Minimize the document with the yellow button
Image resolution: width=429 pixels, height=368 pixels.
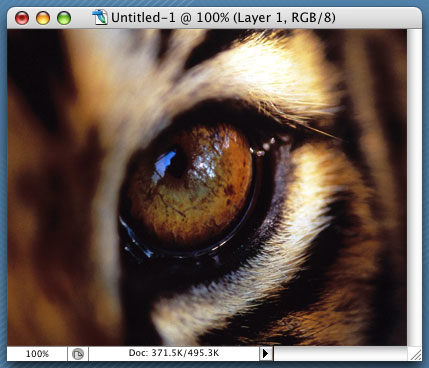43,18
